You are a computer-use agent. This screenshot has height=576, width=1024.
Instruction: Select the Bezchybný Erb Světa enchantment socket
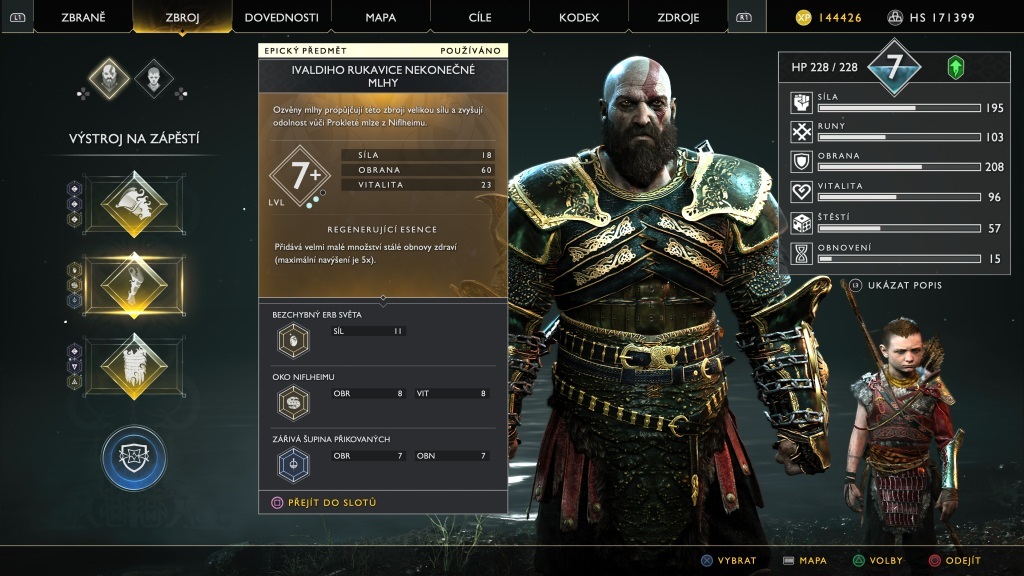click(x=293, y=341)
